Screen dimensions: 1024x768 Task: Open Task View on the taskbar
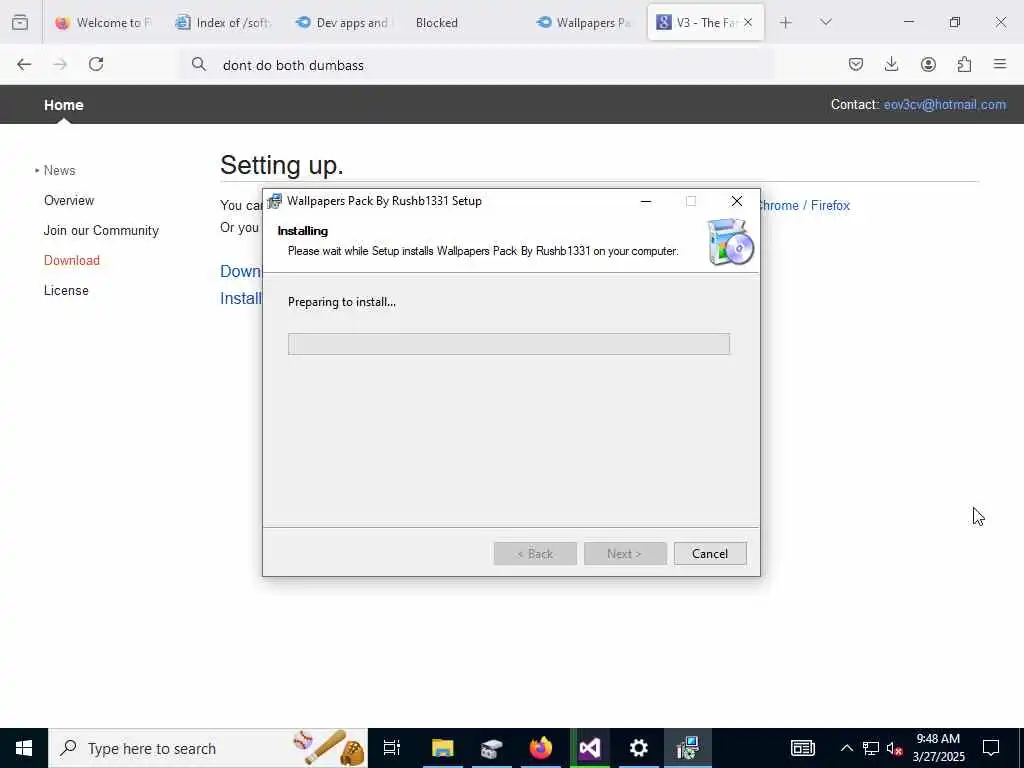[392, 748]
